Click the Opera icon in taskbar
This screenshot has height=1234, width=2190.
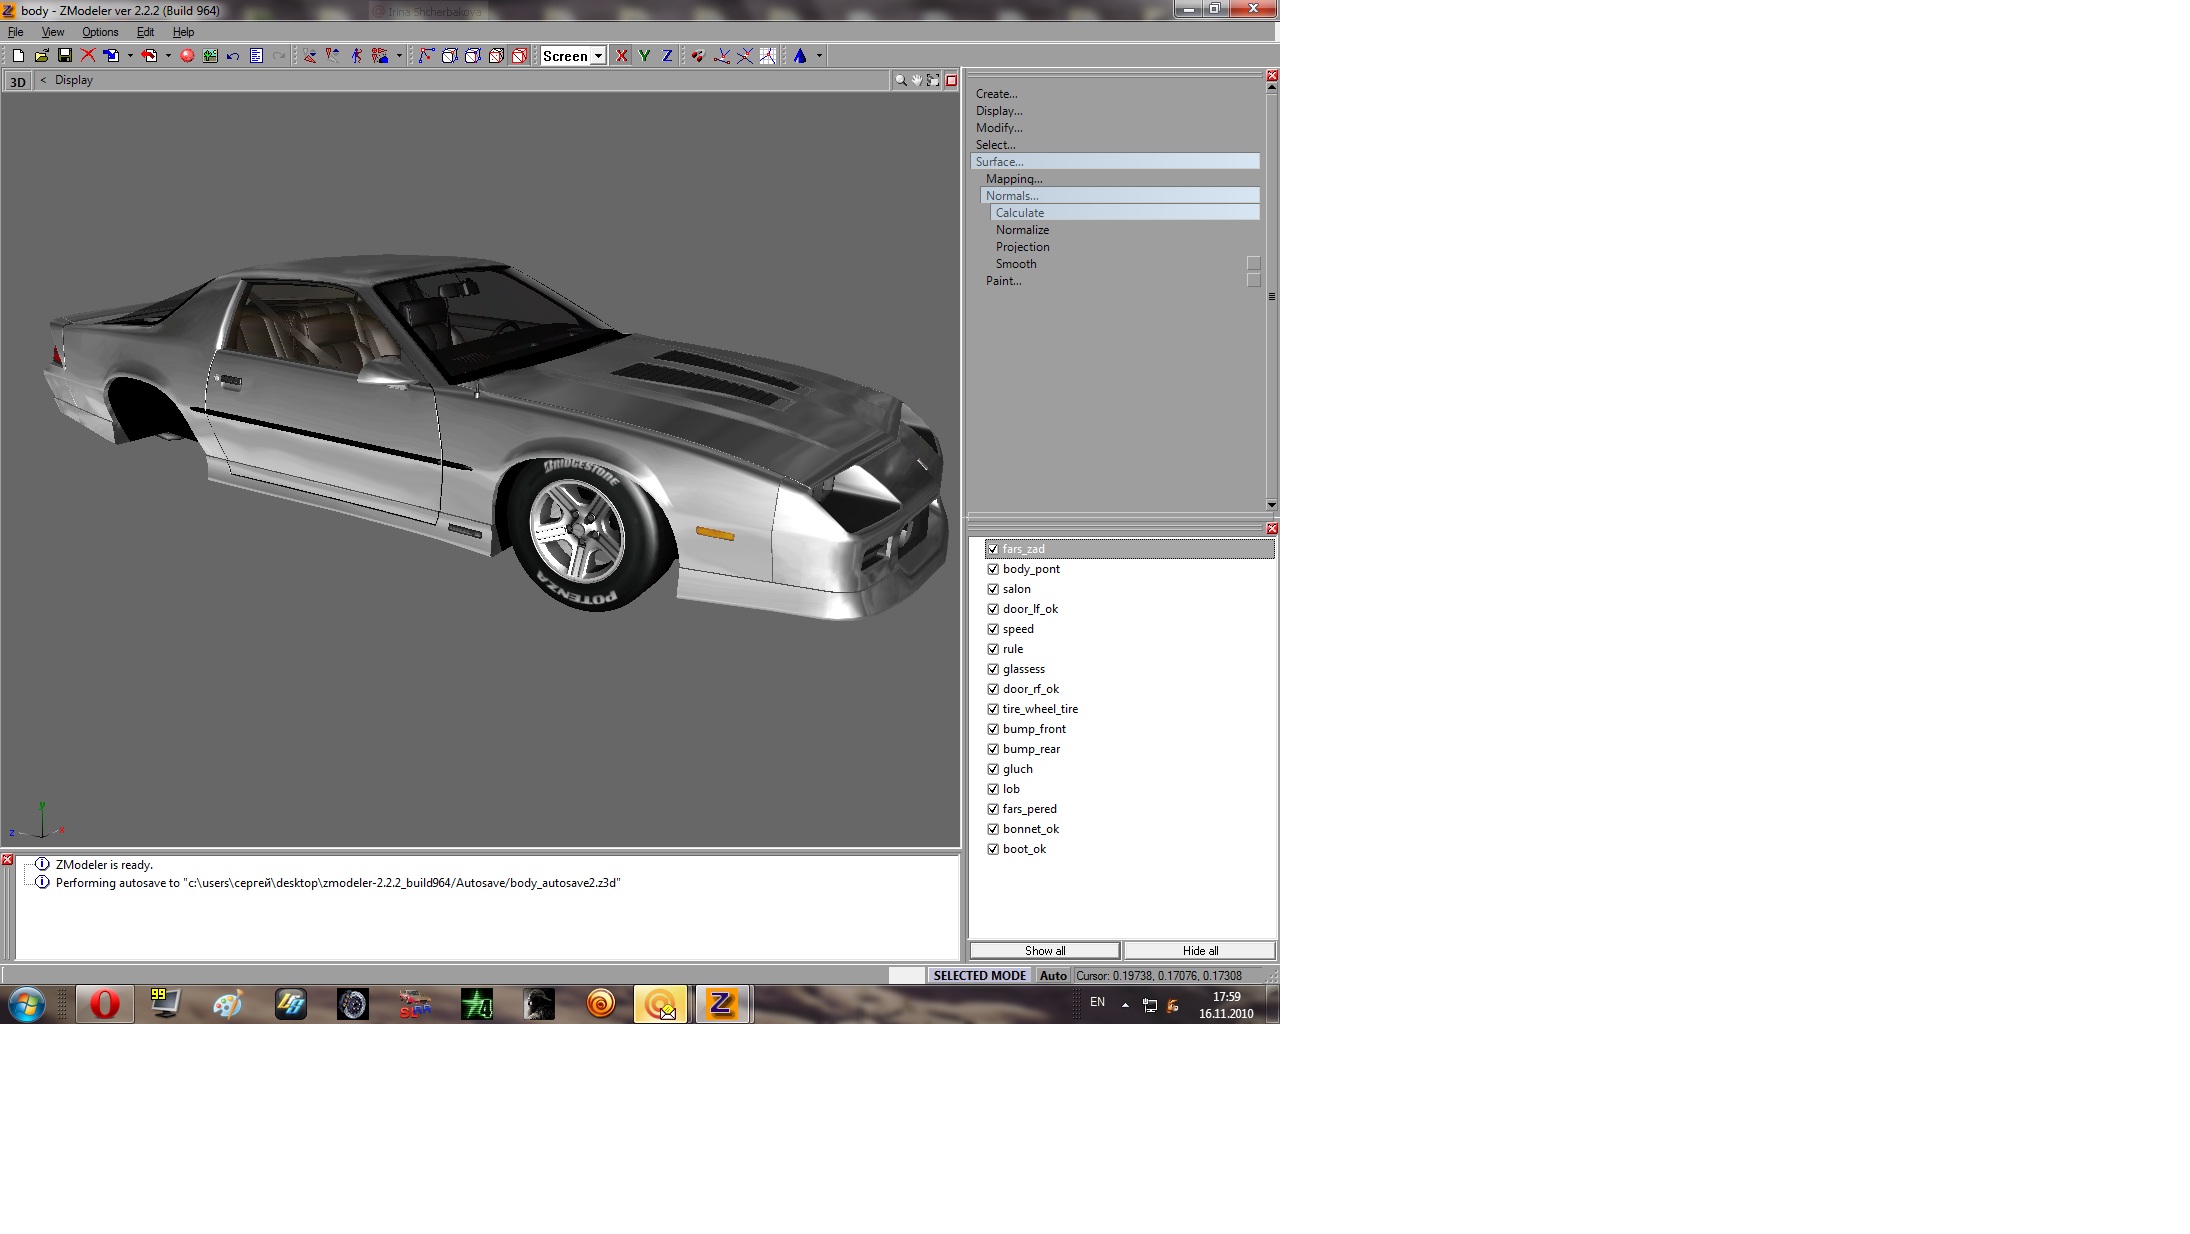pyautogui.click(x=105, y=1004)
